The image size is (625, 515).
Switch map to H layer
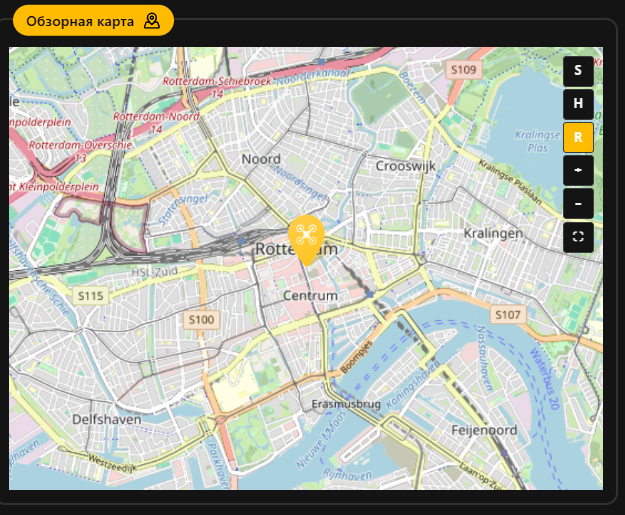[578, 104]
